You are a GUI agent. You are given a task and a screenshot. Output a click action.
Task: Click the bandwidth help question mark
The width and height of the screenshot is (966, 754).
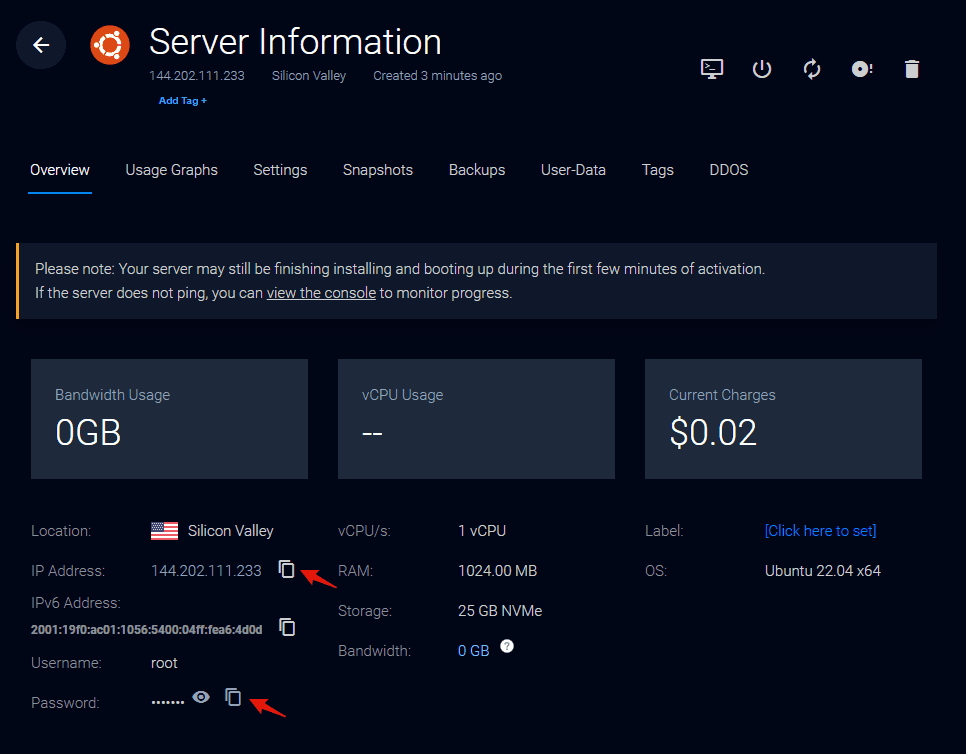507,647
